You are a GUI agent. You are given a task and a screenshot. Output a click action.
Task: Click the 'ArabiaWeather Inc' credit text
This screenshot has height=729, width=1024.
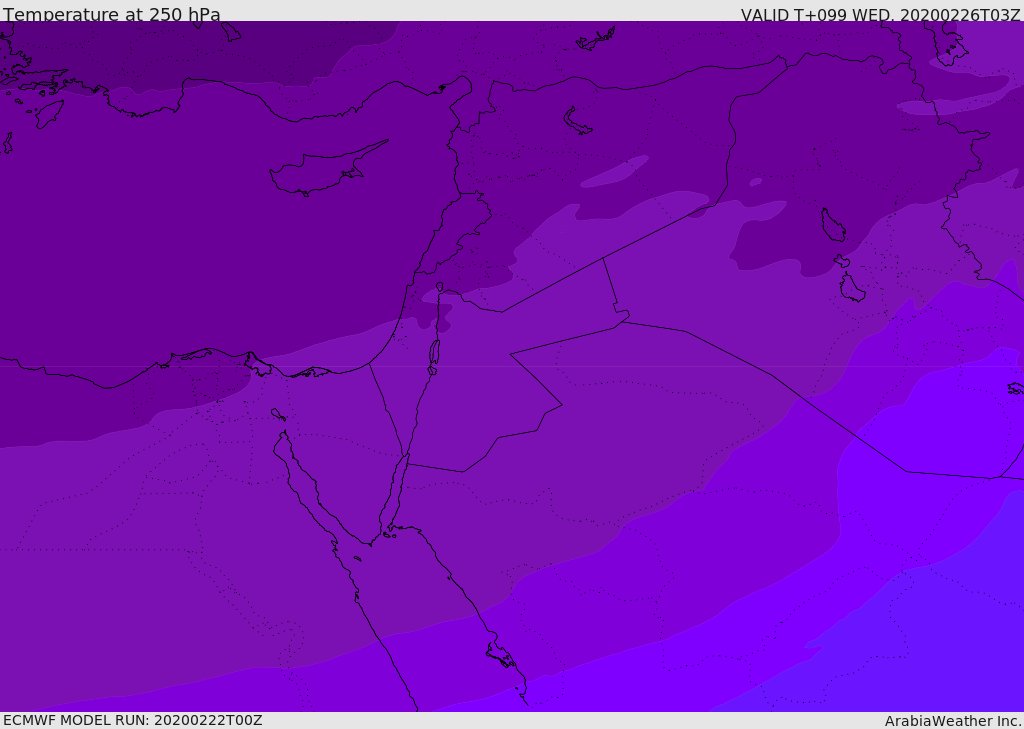pos(952,721)
